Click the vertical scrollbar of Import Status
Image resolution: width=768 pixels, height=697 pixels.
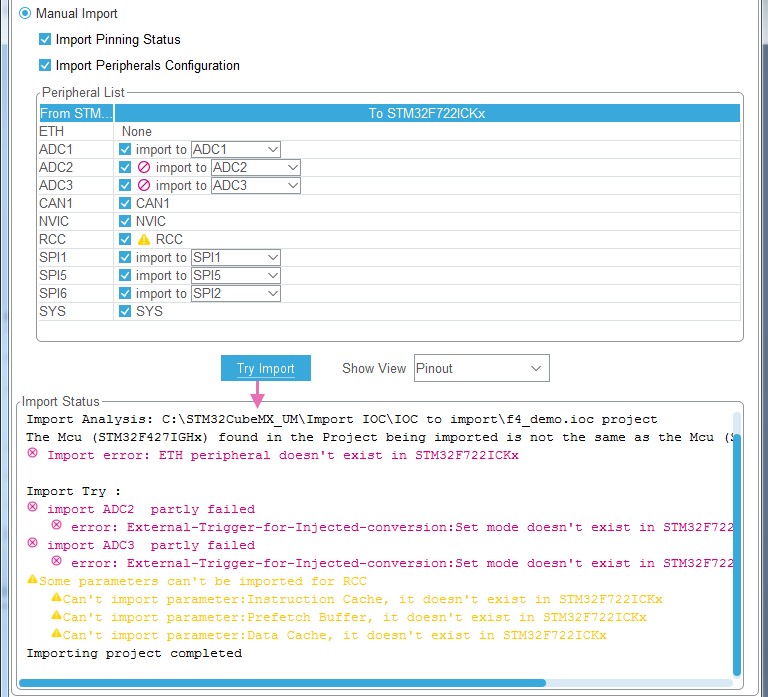(737, 554)
